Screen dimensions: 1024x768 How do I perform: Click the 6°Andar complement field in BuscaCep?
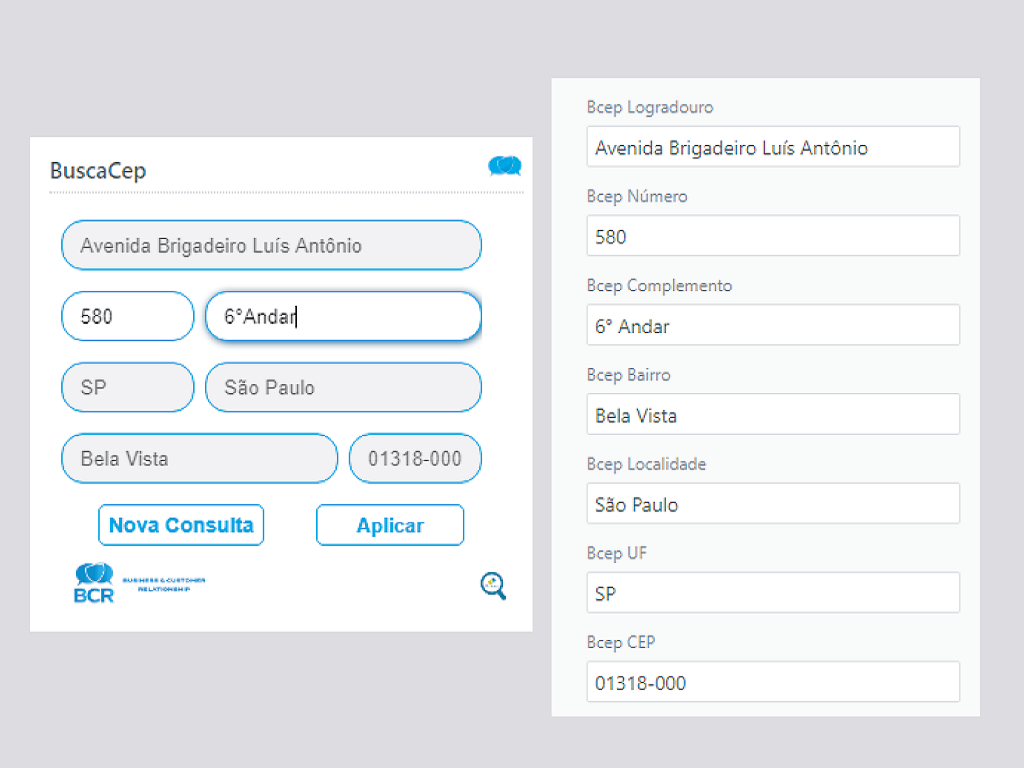point(343,317)
